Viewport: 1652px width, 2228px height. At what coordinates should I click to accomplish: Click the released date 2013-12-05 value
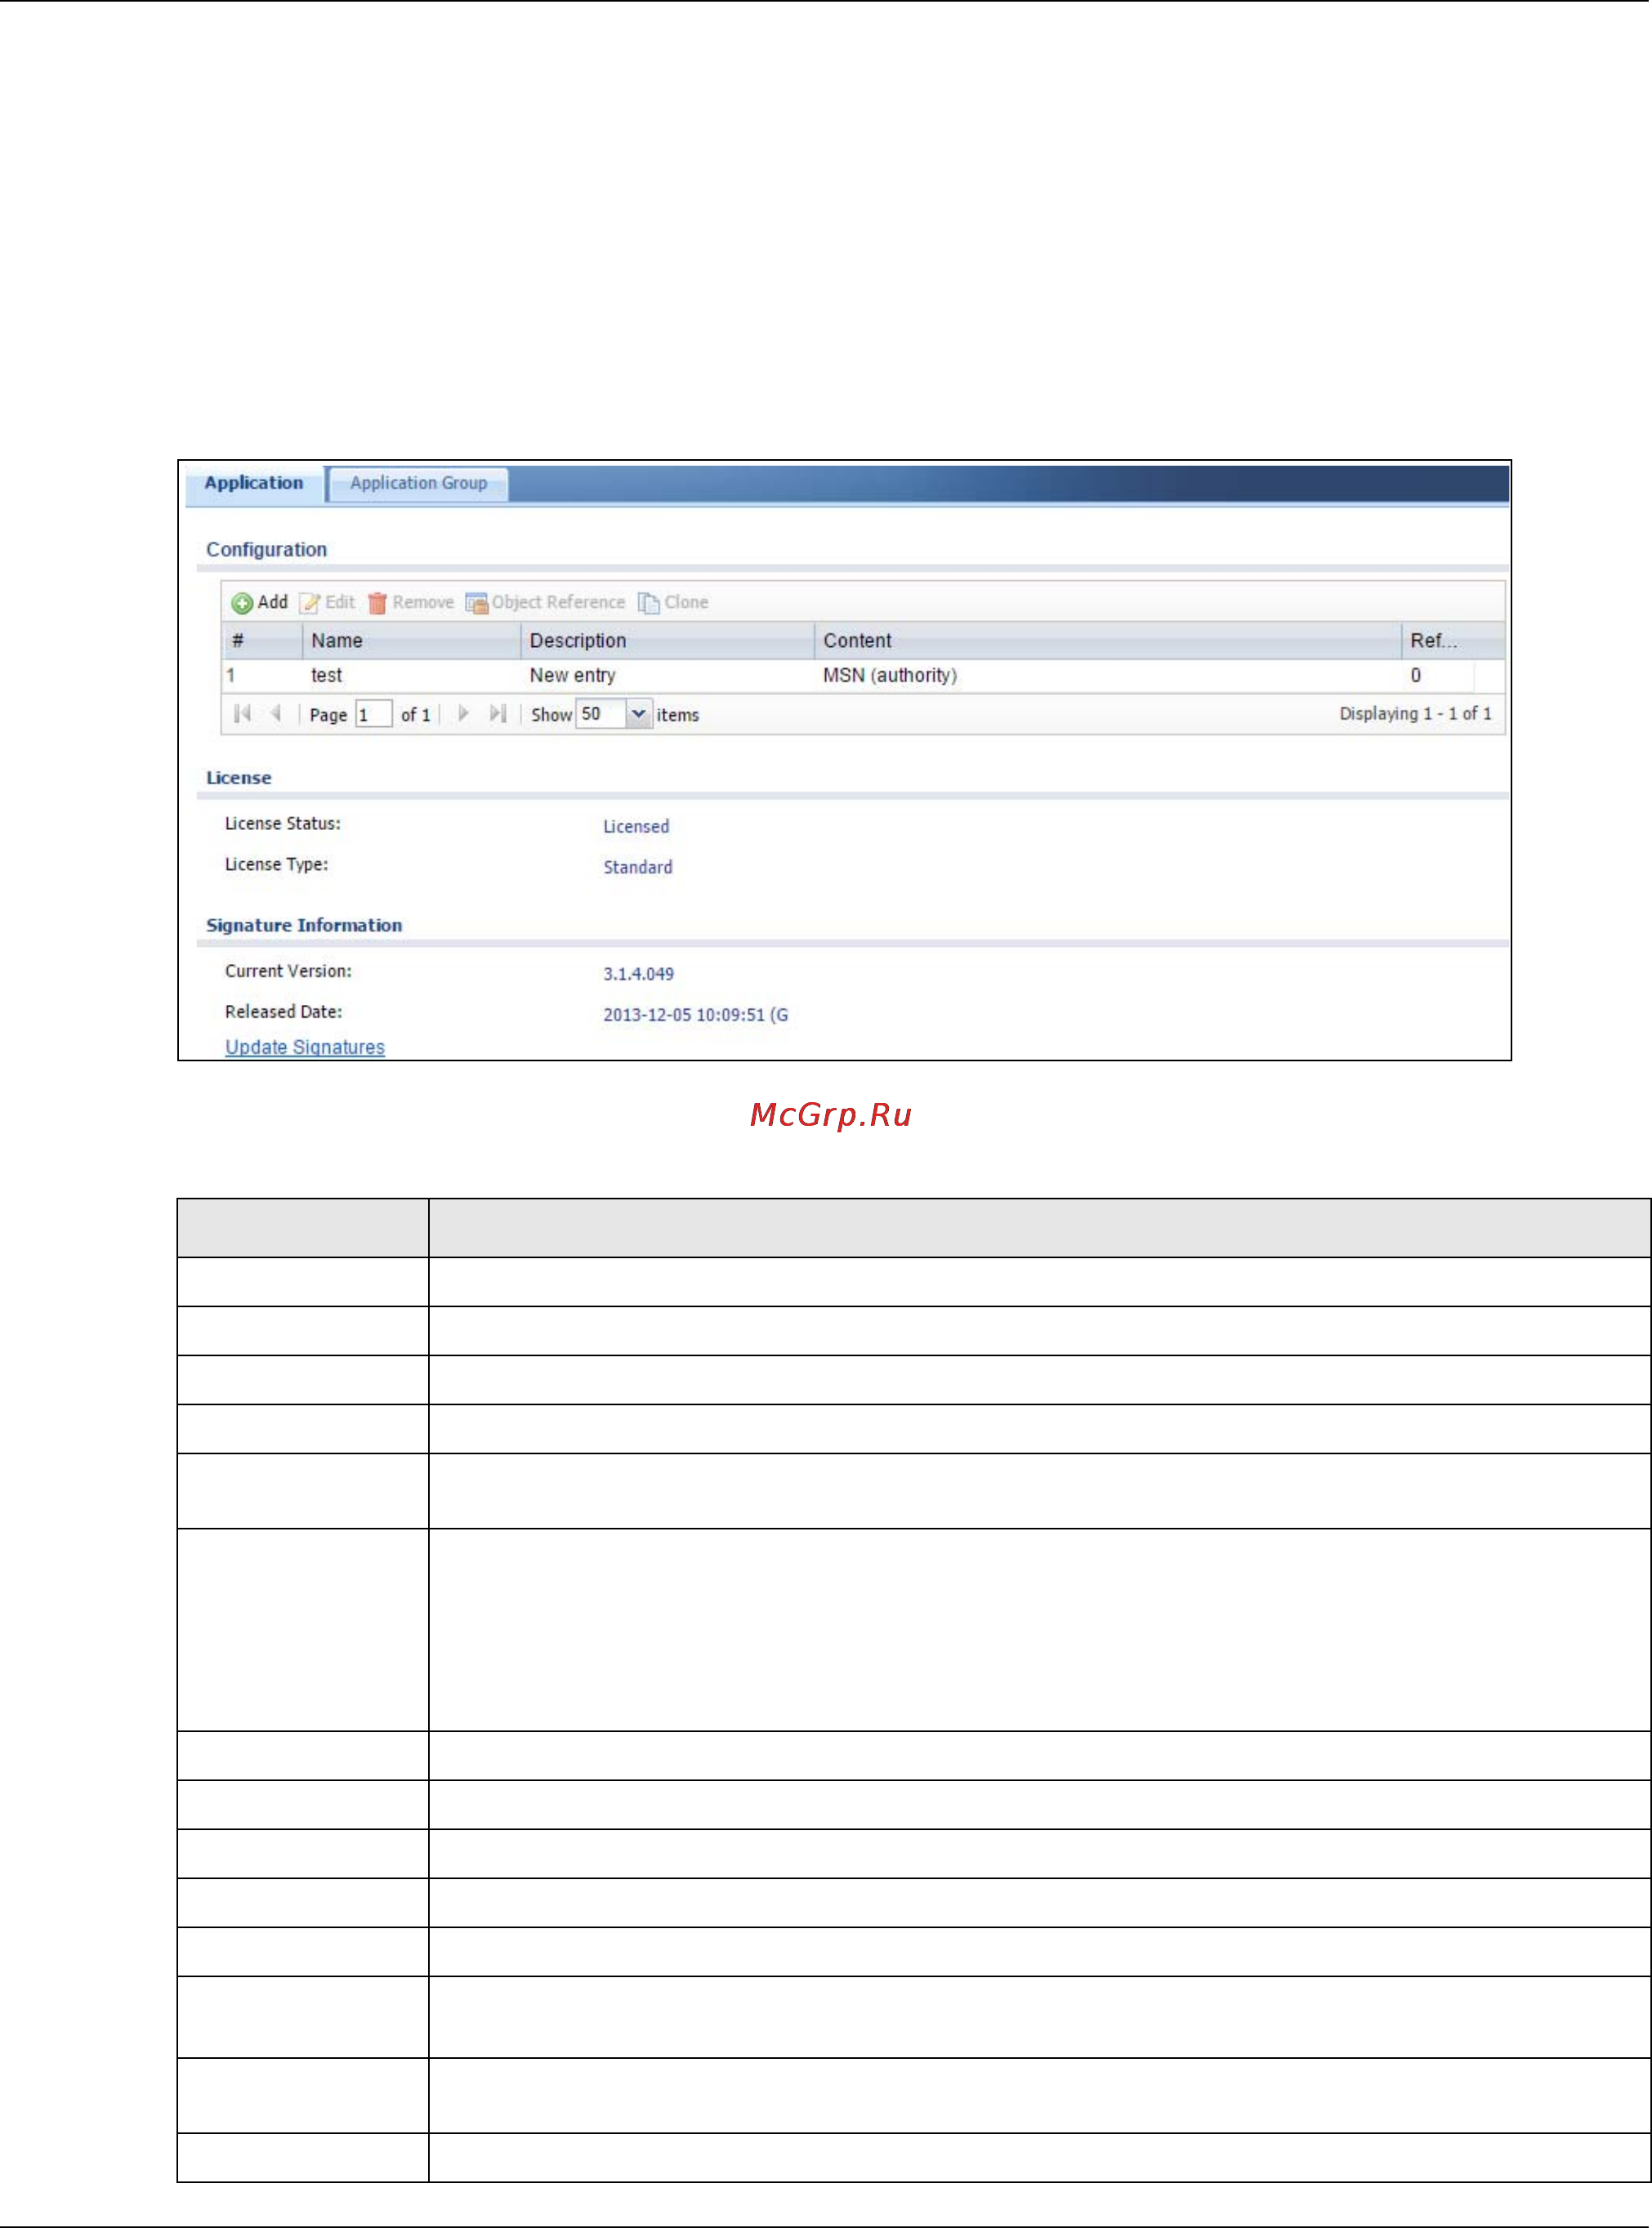click(696, 1015)
